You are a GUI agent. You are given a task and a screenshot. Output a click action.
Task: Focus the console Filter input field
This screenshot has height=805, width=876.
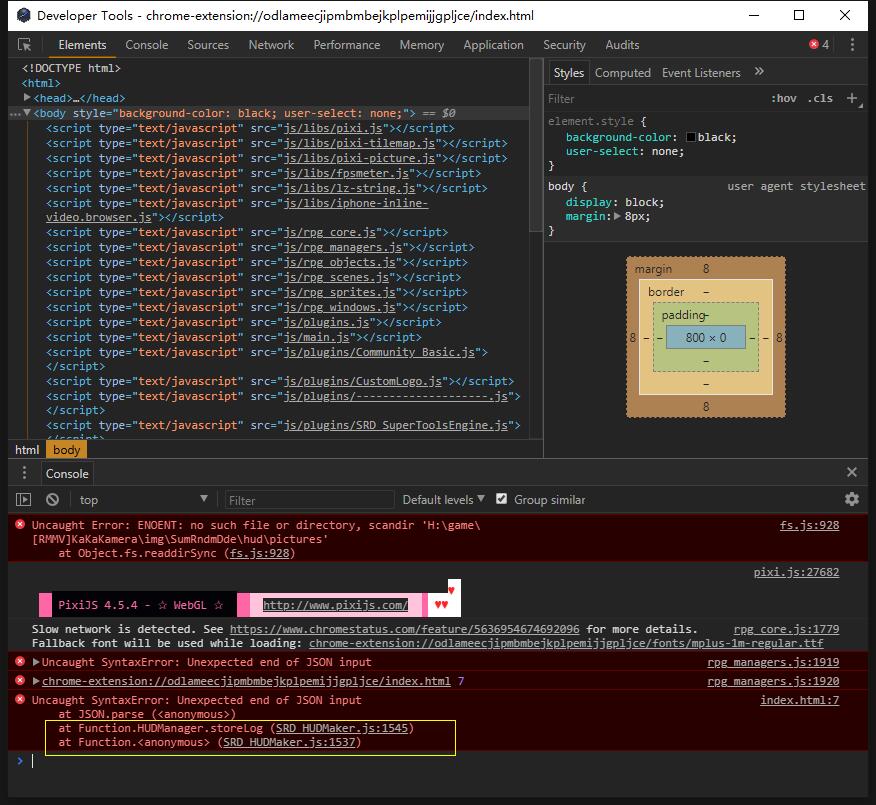click(309, 500)
